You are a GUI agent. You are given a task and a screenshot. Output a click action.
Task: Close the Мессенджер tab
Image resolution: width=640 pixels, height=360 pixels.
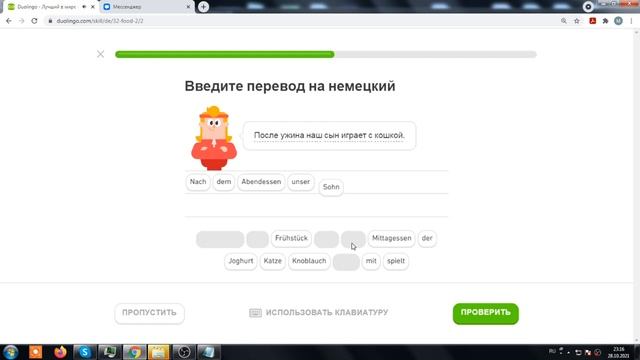click(x=188, y=7)
